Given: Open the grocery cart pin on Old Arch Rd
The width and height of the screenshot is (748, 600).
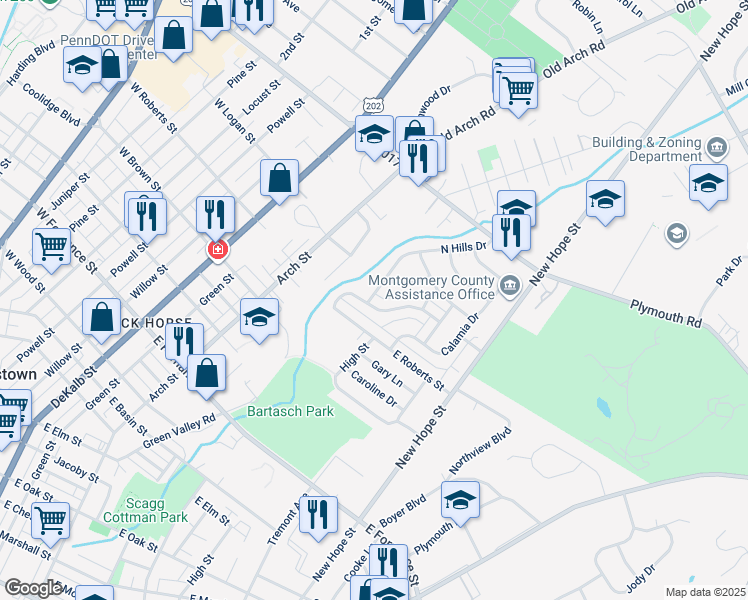Looking at the screenshot, I should tap(519, 92).
